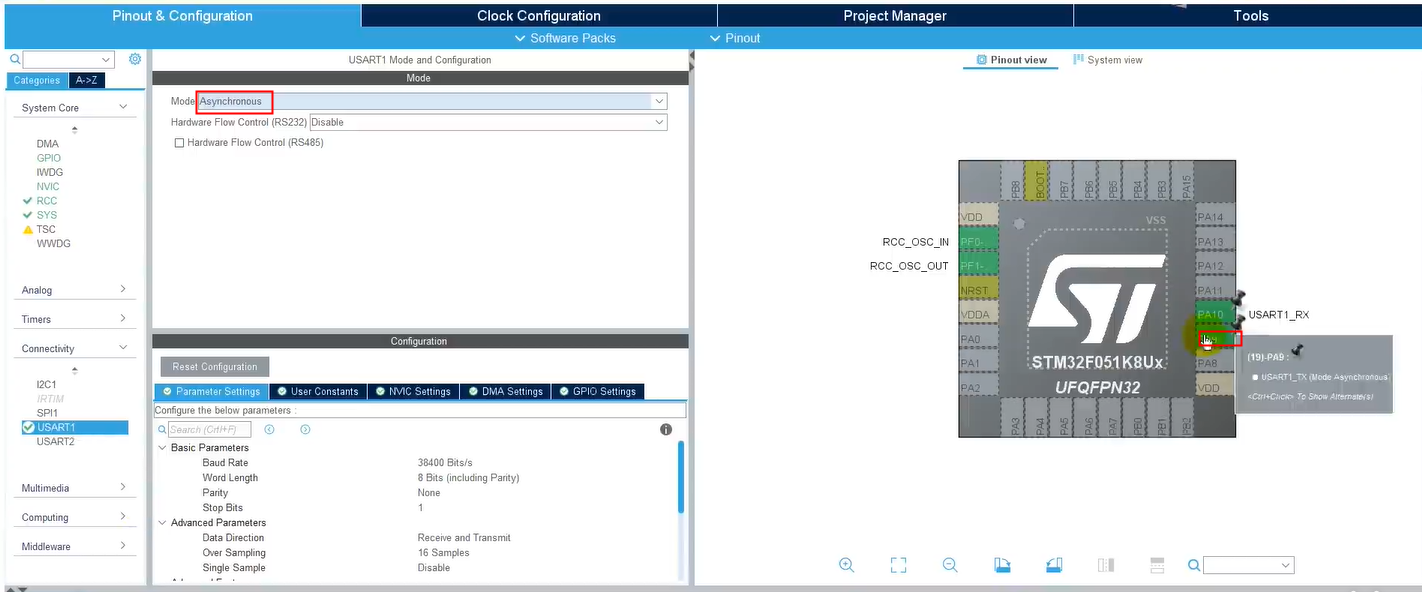The width and height of the screenshot is (1422, 592).
Task: Switch category list to A->Z
Action: coord(87,80)
